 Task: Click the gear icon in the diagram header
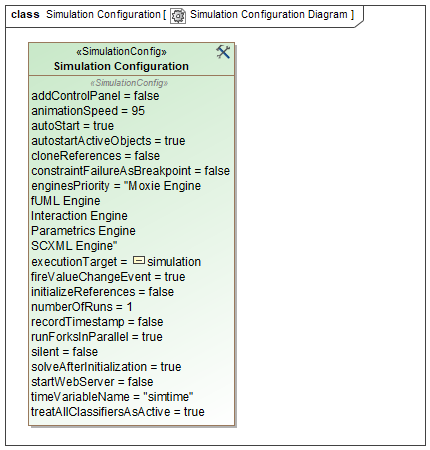point(178,16)
